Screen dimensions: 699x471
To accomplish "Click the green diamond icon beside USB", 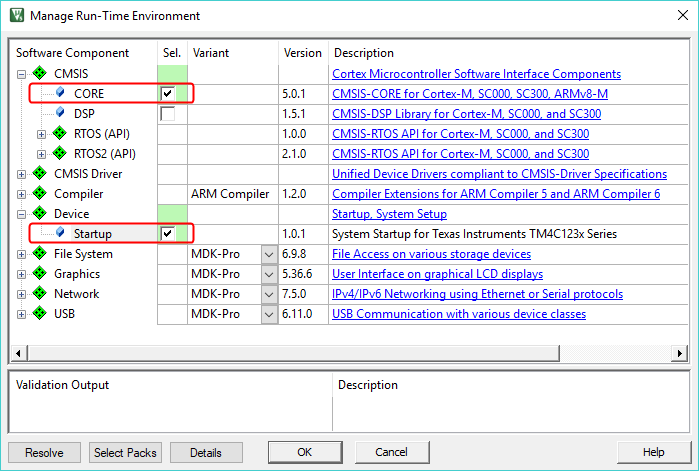I will coord(39,314).
